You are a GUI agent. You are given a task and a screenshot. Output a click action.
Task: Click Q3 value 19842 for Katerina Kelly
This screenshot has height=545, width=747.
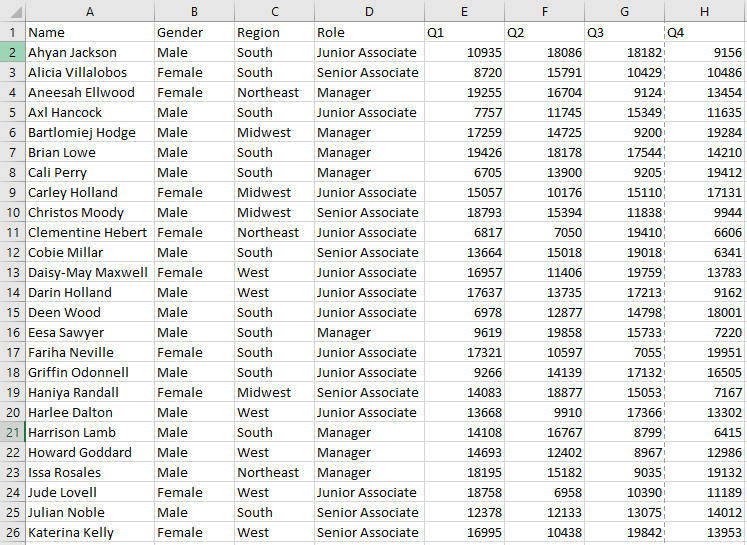coord(625,532)
